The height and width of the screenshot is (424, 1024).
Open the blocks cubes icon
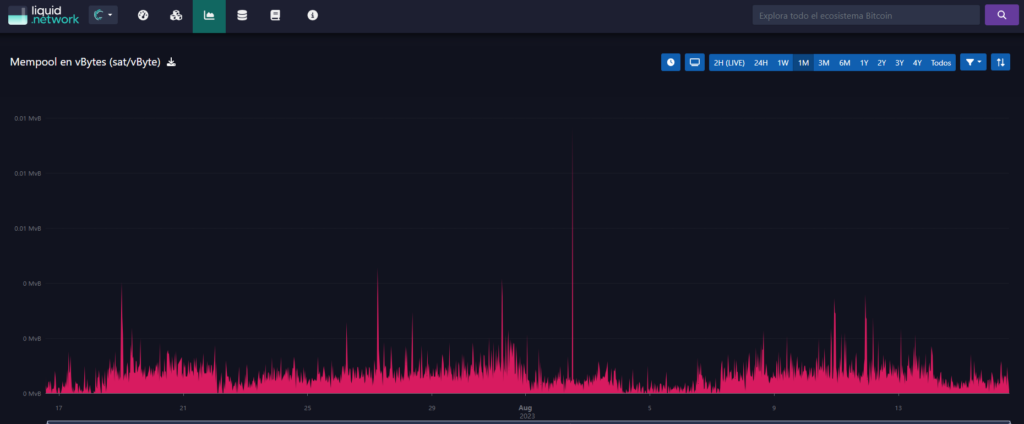[x=176, y=15]
